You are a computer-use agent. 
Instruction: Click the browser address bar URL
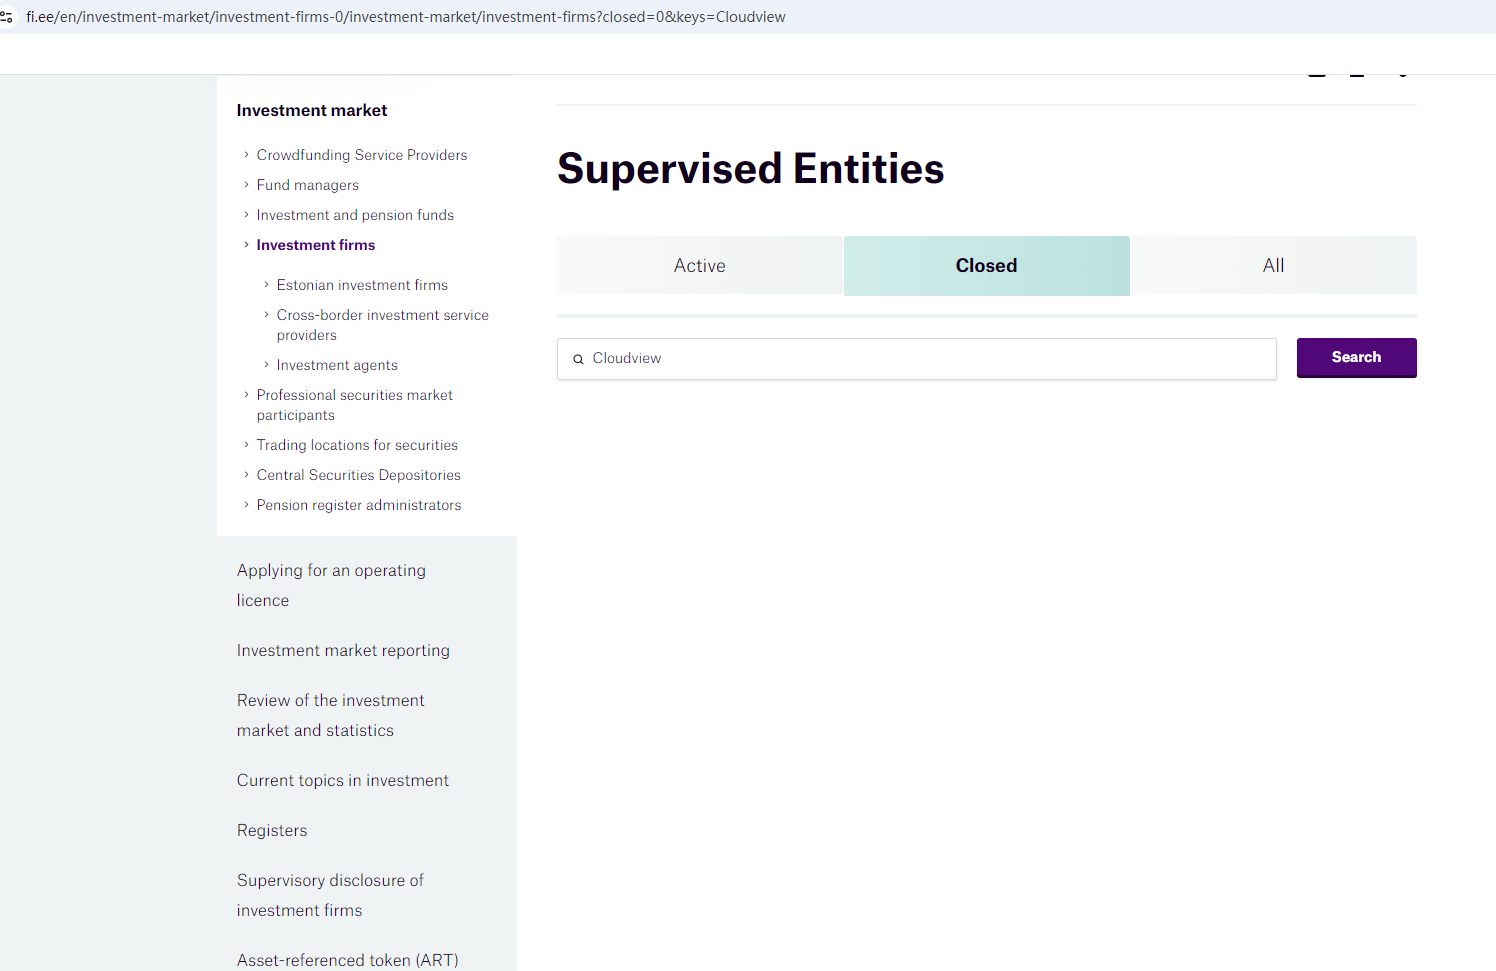click(x=405, y=17)
